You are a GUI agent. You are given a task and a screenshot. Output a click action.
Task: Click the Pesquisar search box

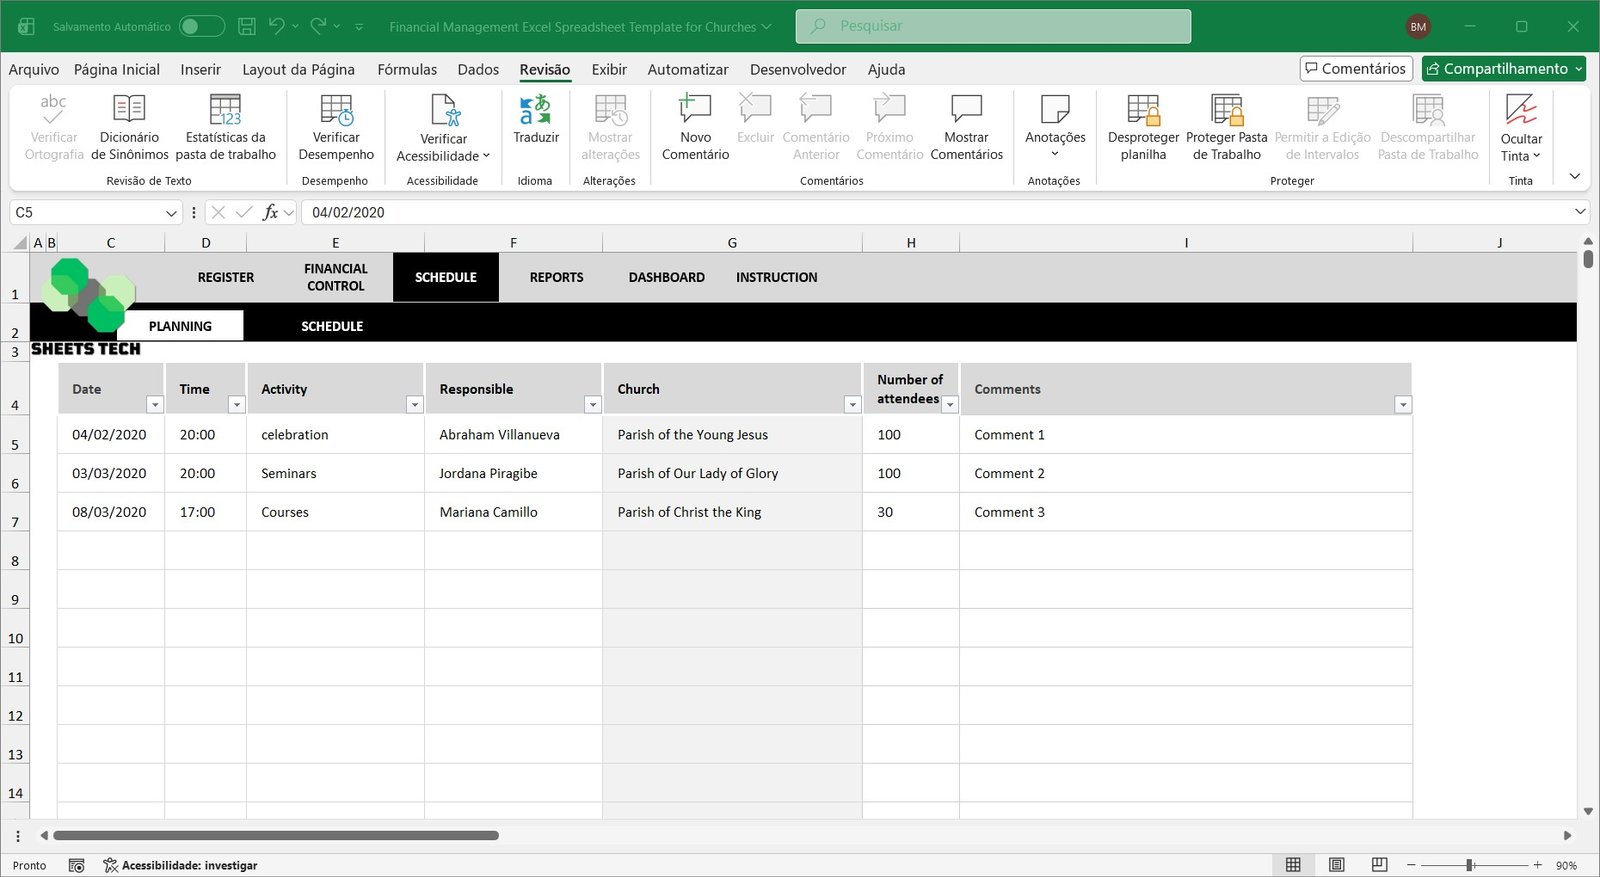click(x=993, y=26)
